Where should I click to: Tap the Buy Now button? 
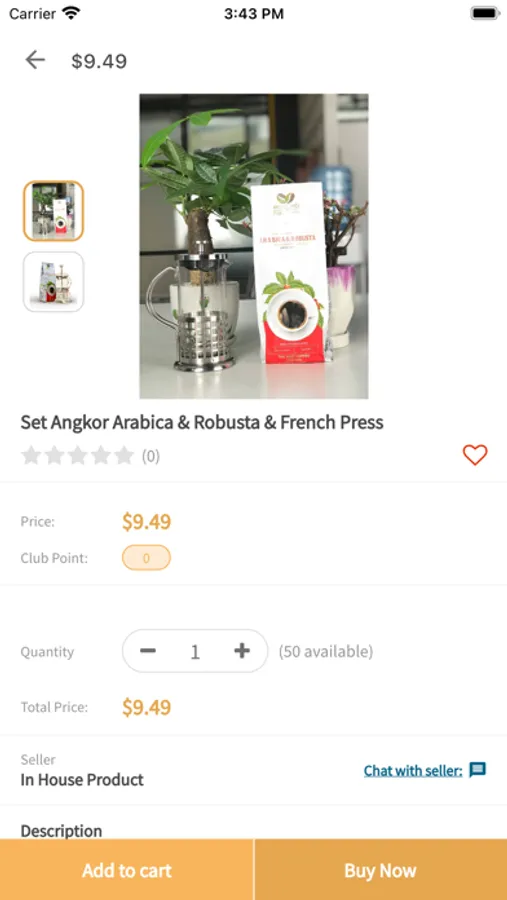[381, 870]
